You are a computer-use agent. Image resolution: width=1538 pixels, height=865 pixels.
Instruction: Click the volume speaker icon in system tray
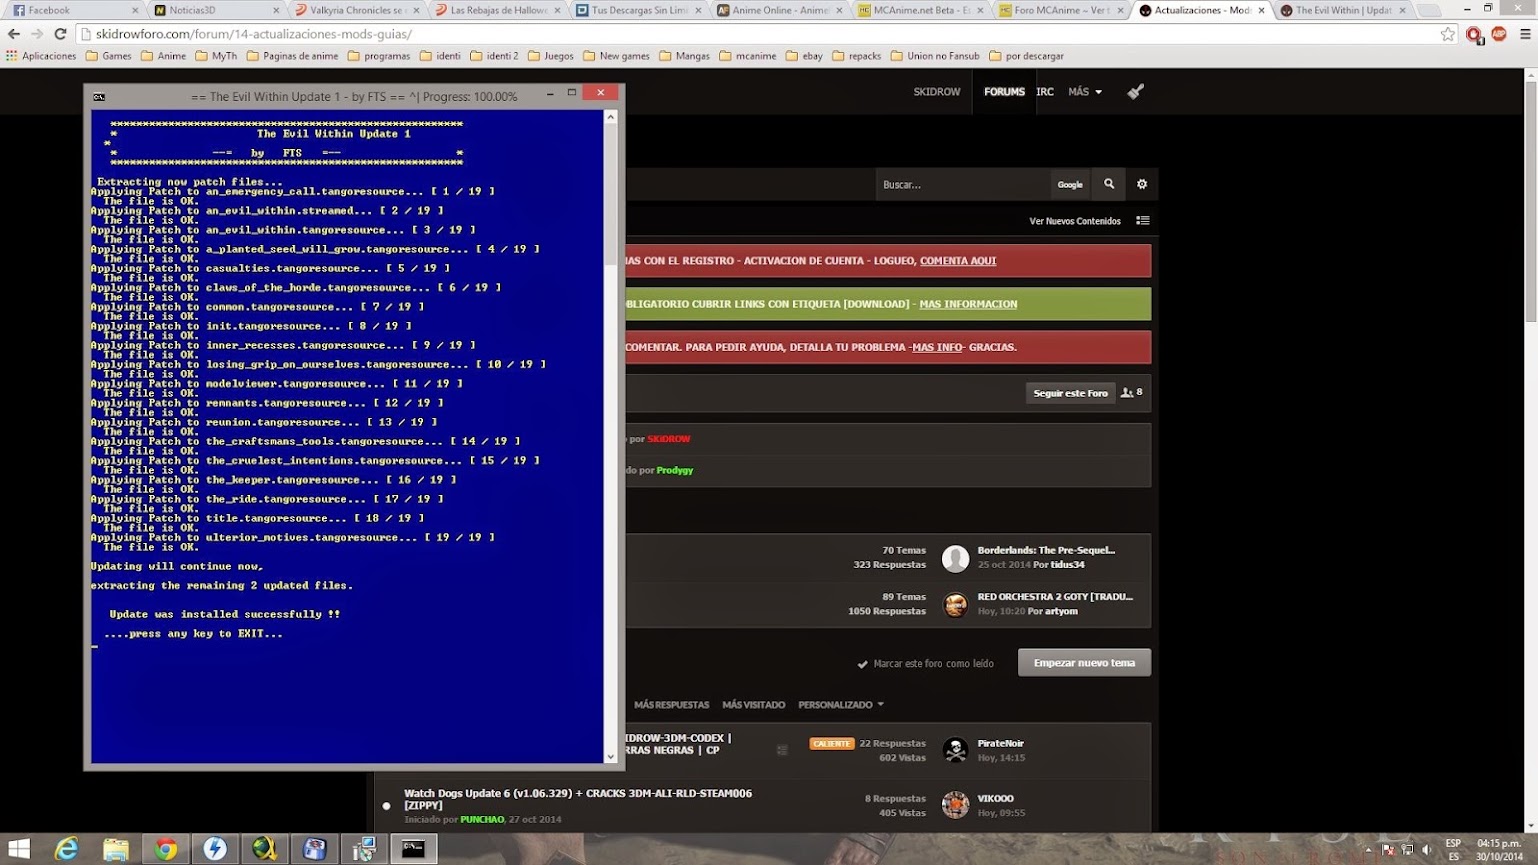pyautogui.click(x=1427, y=850)
